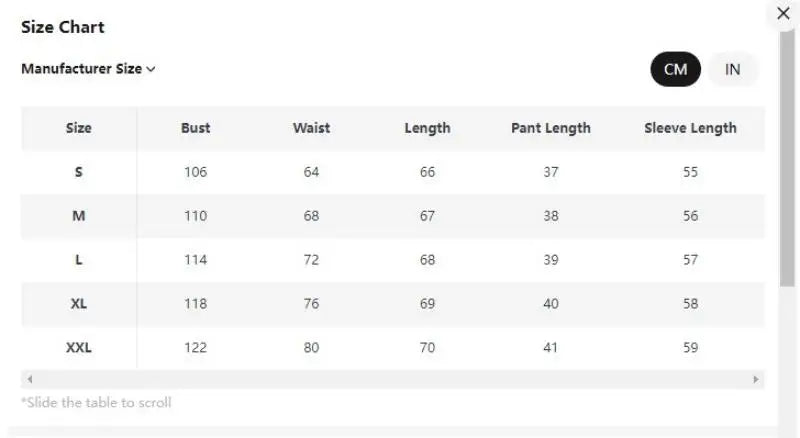Screen dimensions: 800x438
Task: Switch units to IN
Action: (x=733, y=69)
